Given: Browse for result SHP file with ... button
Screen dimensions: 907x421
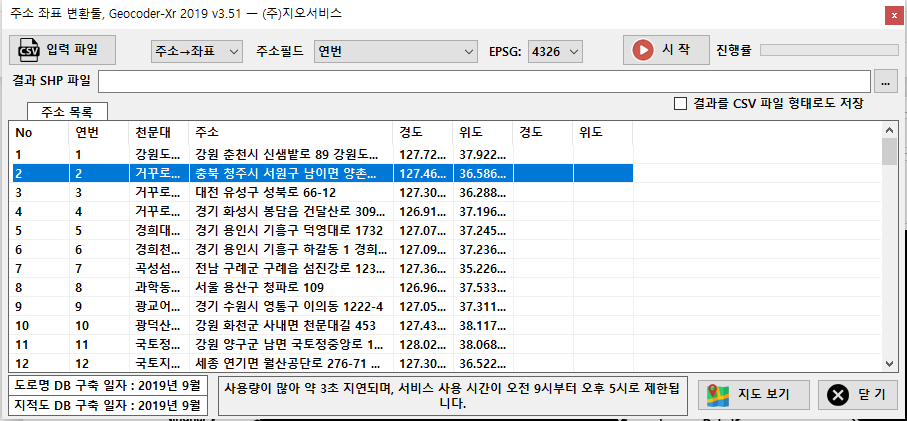Looking at the screenshot, I should (x=885, y=82).
